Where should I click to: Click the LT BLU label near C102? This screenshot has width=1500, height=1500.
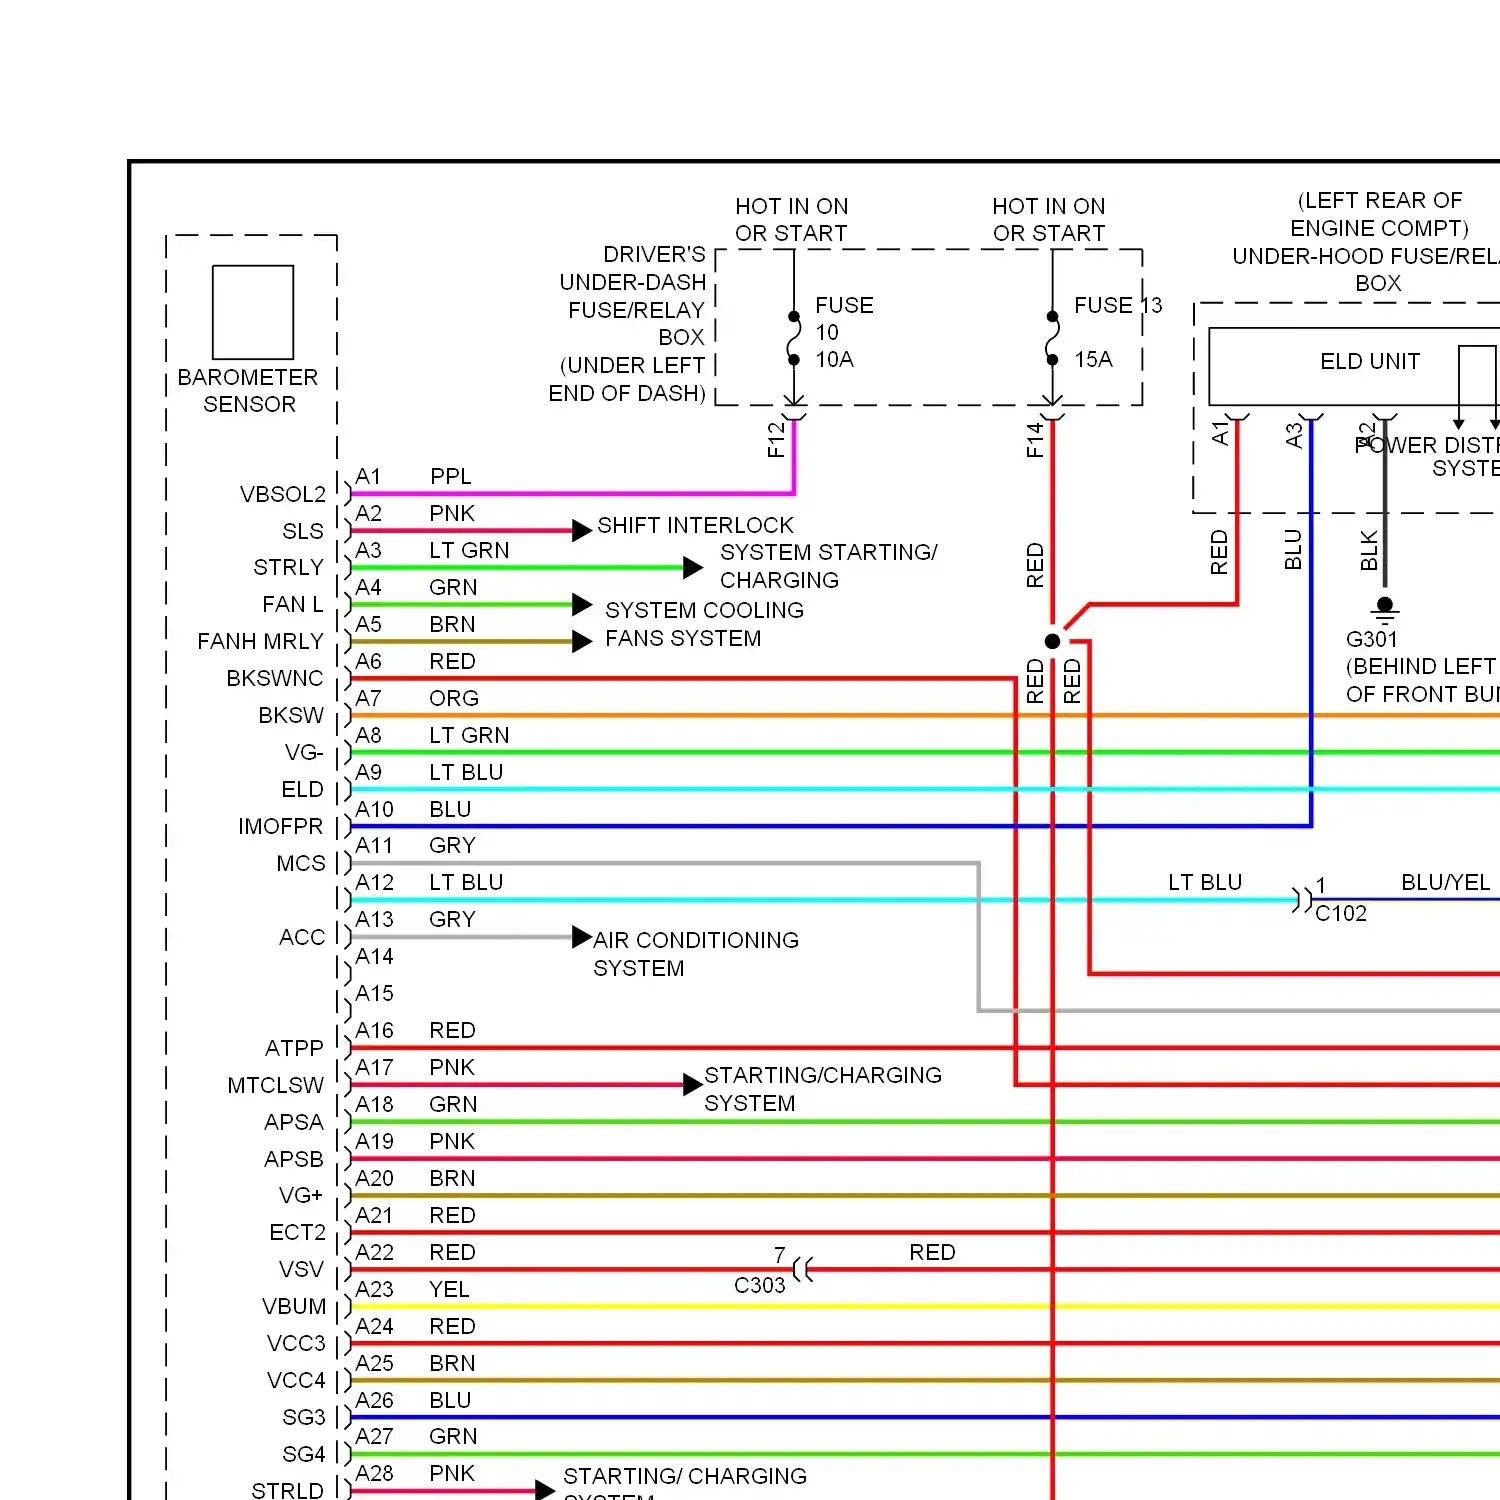(x=1205, y=882)
